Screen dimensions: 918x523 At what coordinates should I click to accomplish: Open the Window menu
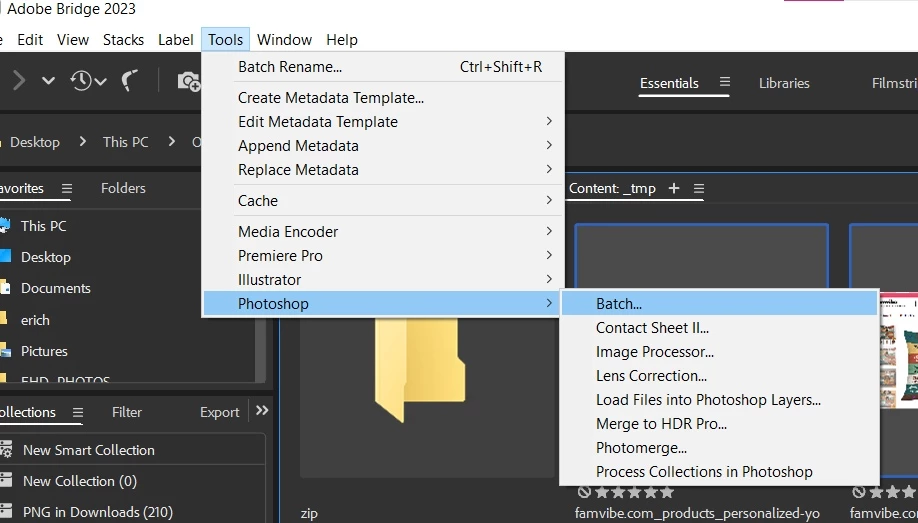tap(285, 40)
